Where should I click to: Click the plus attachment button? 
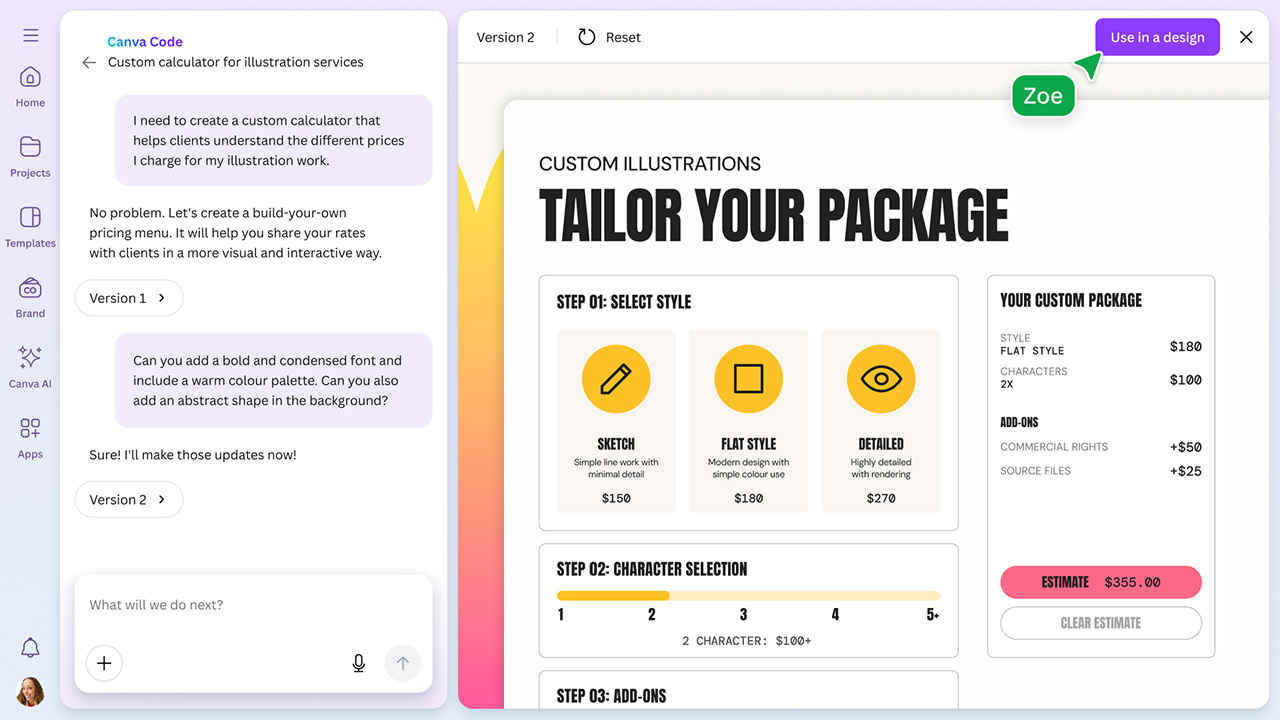104,663
